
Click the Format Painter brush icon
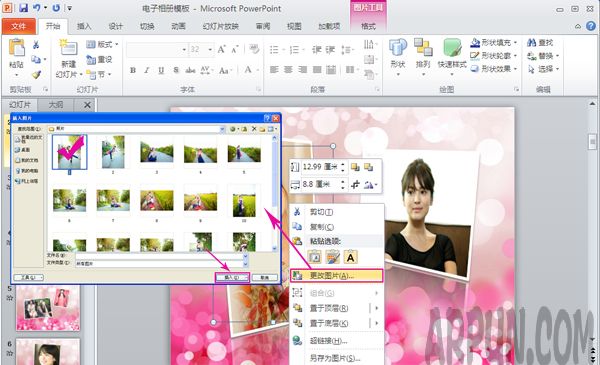pos(36,75)
